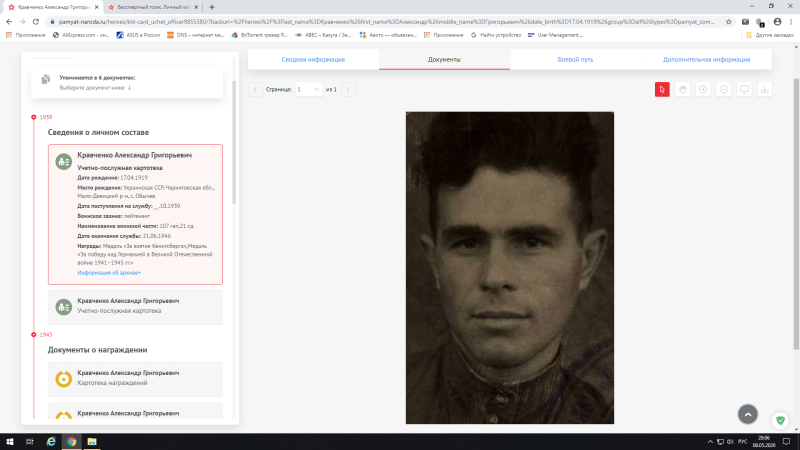Image resolution: width=800 pixels, height=450 pixels.
Task: Click the Chrome icon in the taskbar
Action: click(x=71, y=441)
